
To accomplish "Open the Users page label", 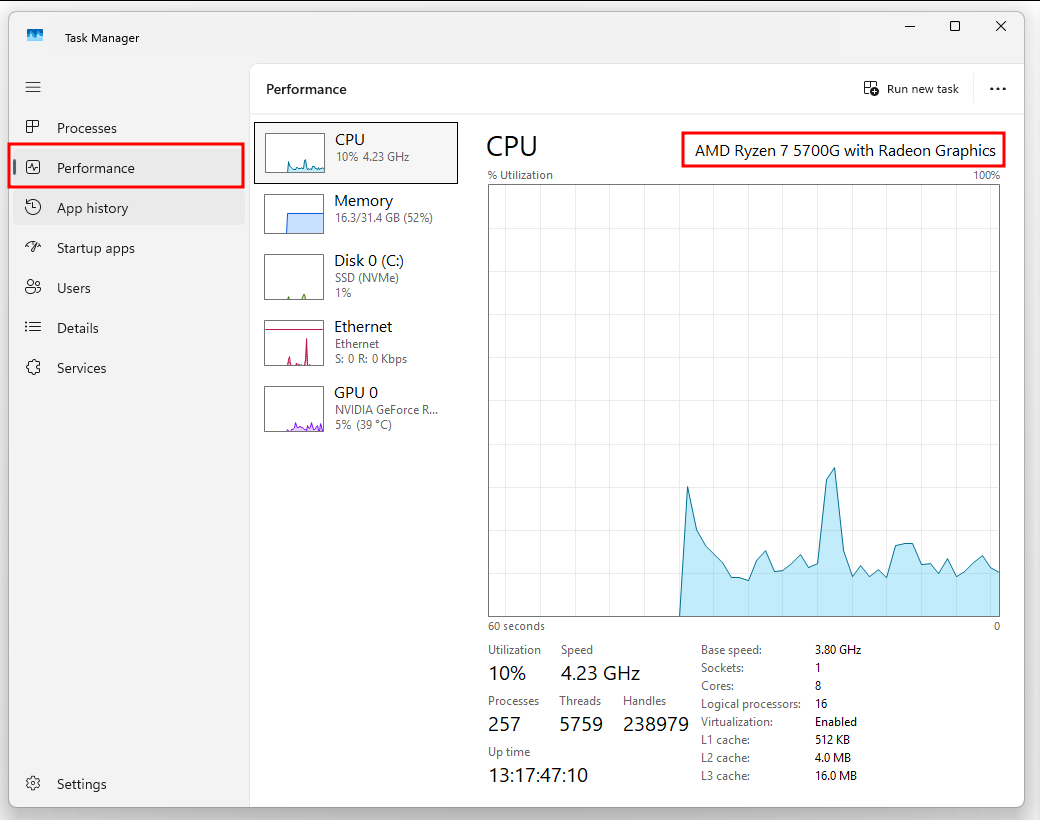I will coord(74,288).
